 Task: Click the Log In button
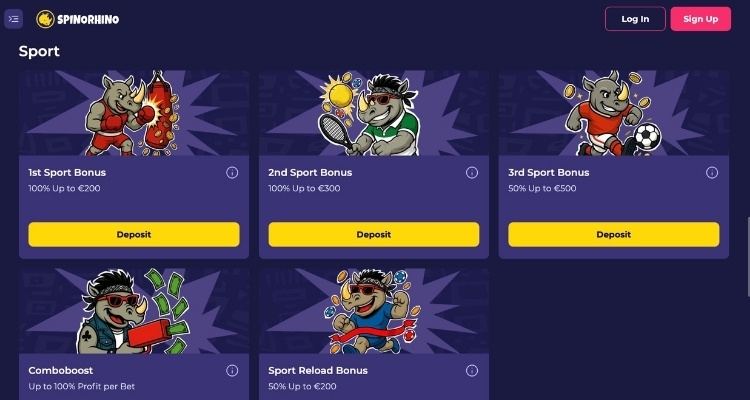tap(635, 19)
